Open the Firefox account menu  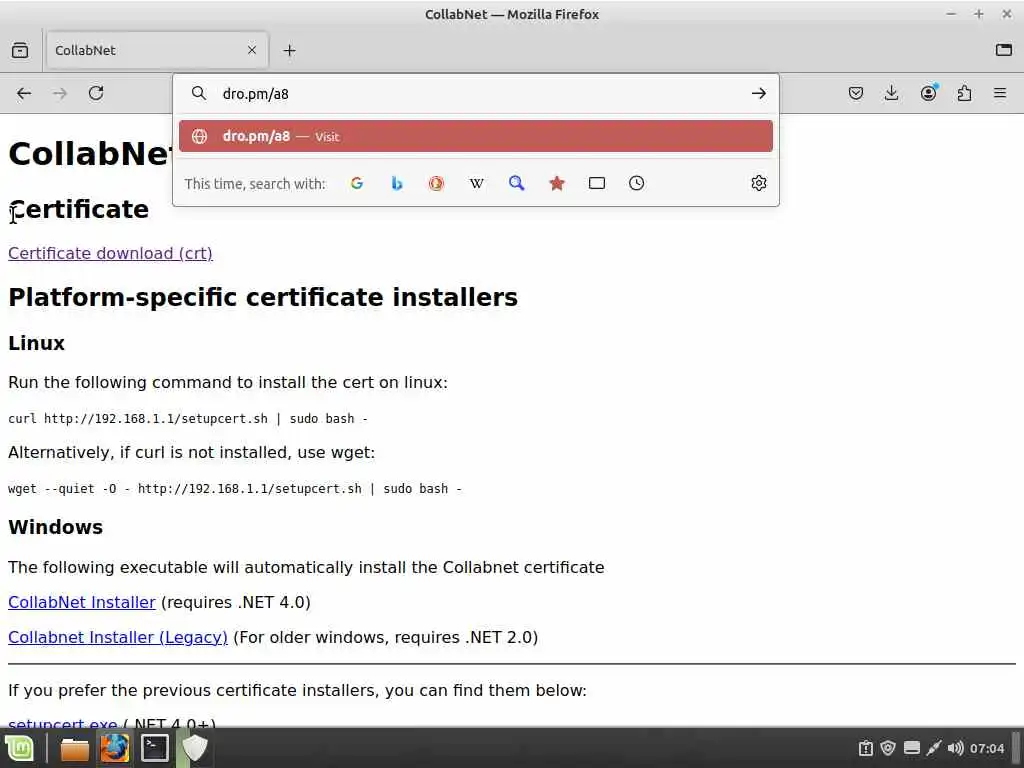928,93
